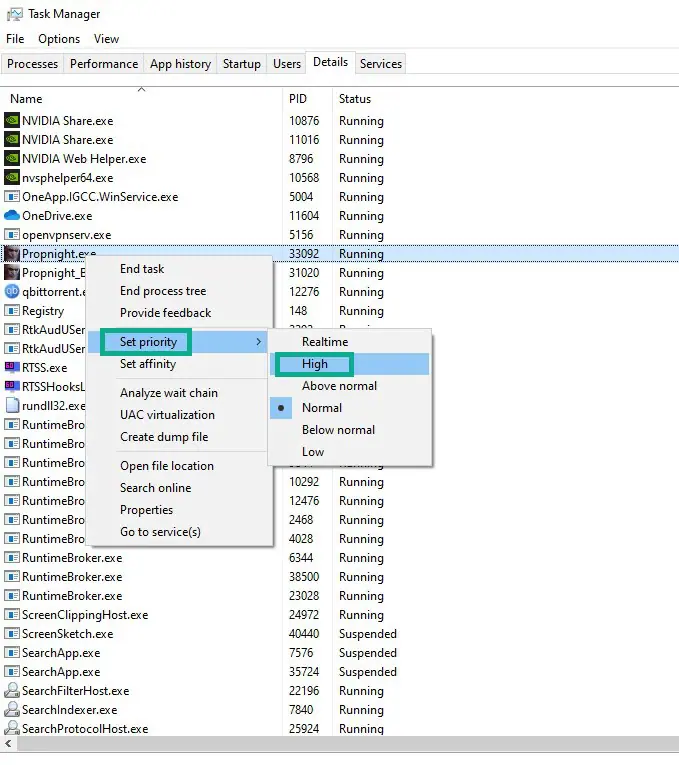679x765 pixels.
Task: Click the SearchProtocolHost.exe icon
Action: point(12,728)
